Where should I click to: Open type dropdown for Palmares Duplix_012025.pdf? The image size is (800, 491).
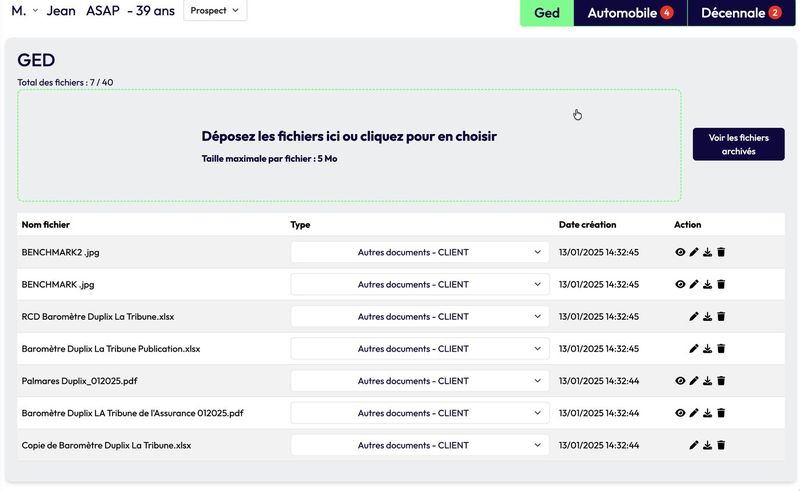point(420,381)
